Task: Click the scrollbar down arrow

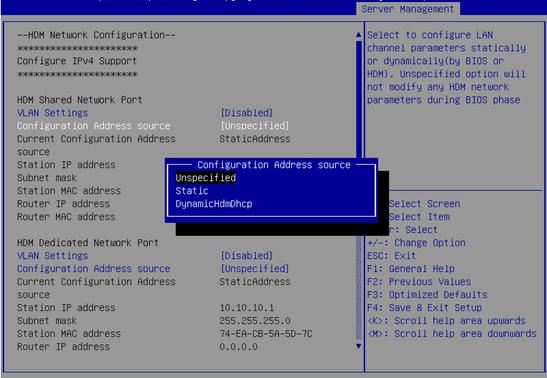Action: click(359, 346)
